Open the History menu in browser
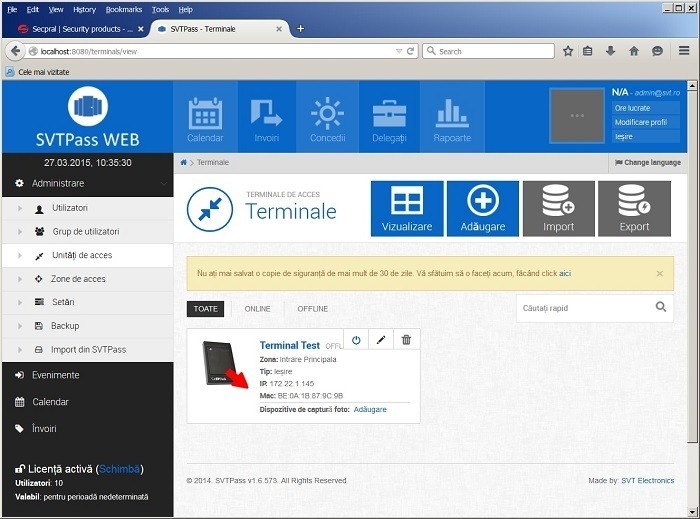The image size is (700, 519). (x=84, y=9)
